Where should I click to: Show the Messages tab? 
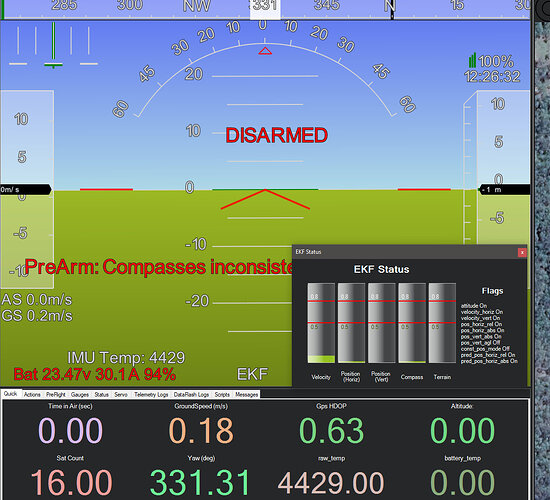tap(247, 395)
